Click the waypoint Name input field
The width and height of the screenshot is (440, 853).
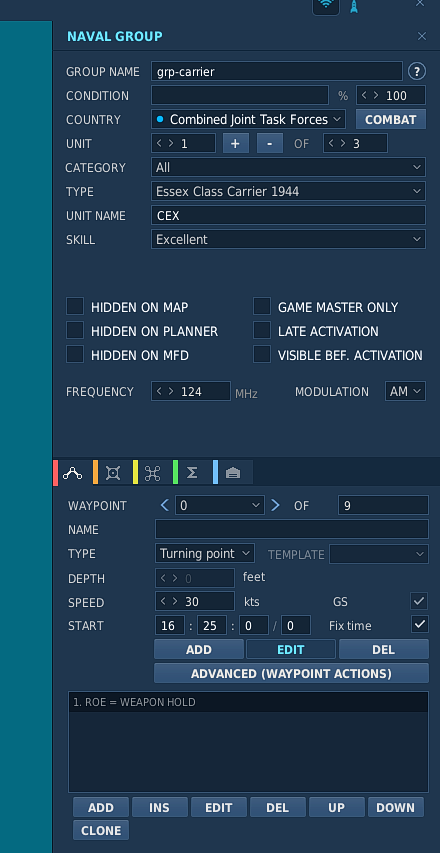point(292,529)
